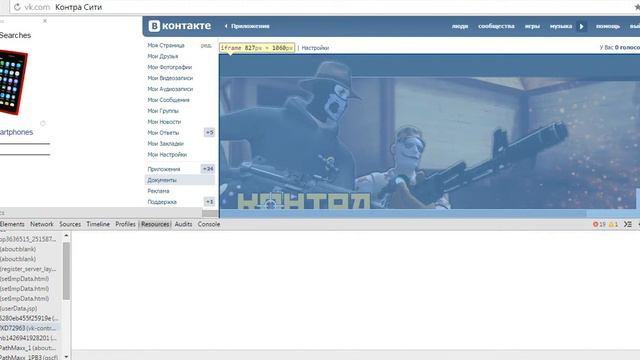Viewport: 640px width, 360px height.
Task: Click the music player play arrow in VK header
Action: [x=582, y=26]
